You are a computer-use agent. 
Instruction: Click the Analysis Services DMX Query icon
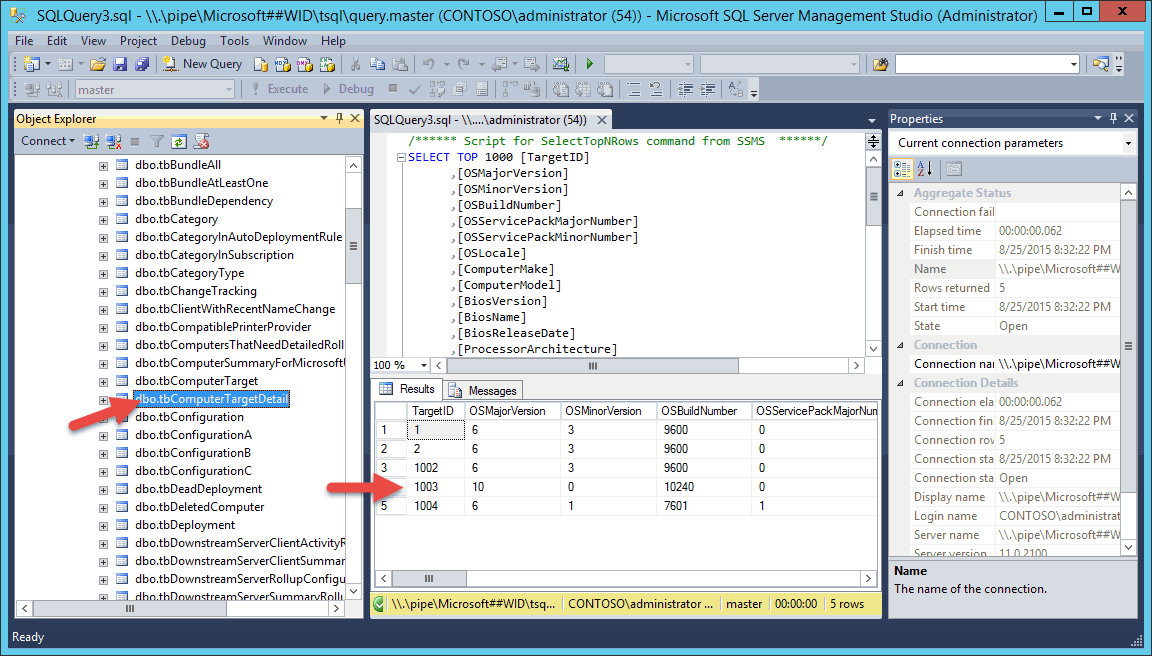coord(304,65)
